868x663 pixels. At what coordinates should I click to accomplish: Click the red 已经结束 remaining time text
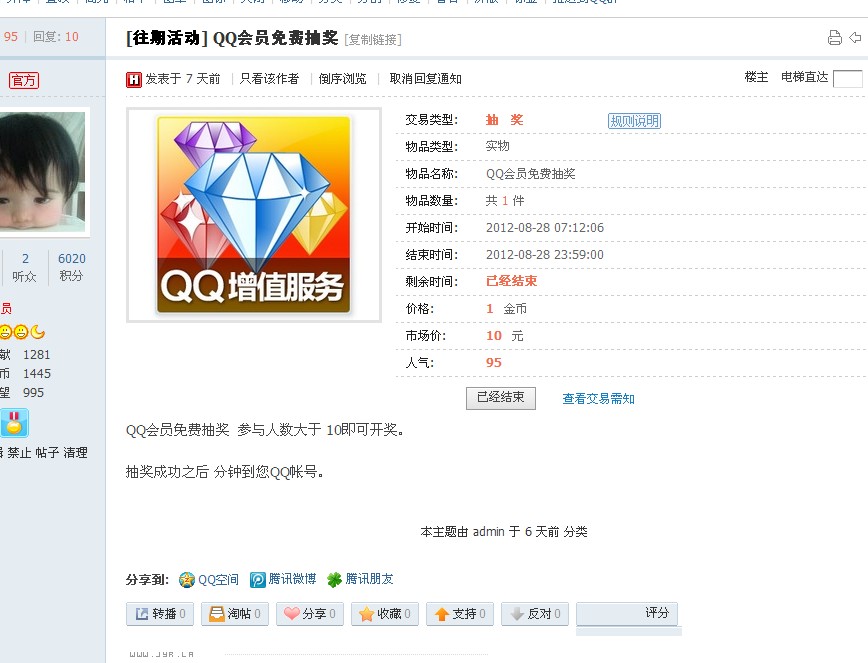coord(512,281)
